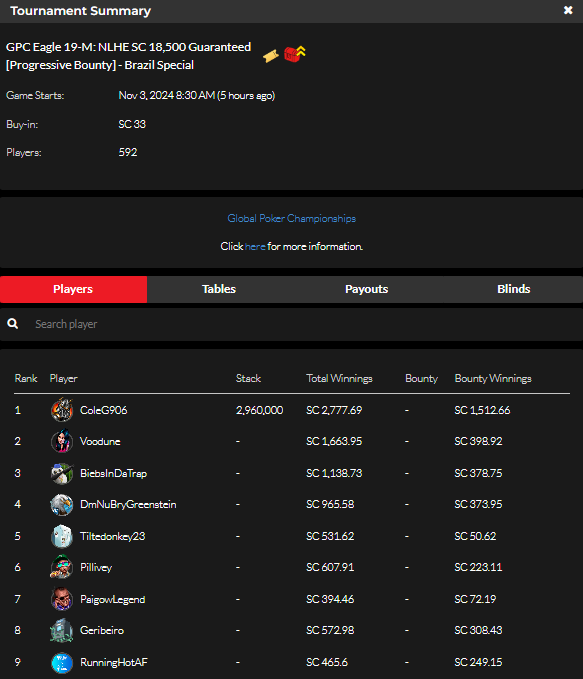Select the Players tab
This screenshot has height=679, width=583.
click(73, 289)
